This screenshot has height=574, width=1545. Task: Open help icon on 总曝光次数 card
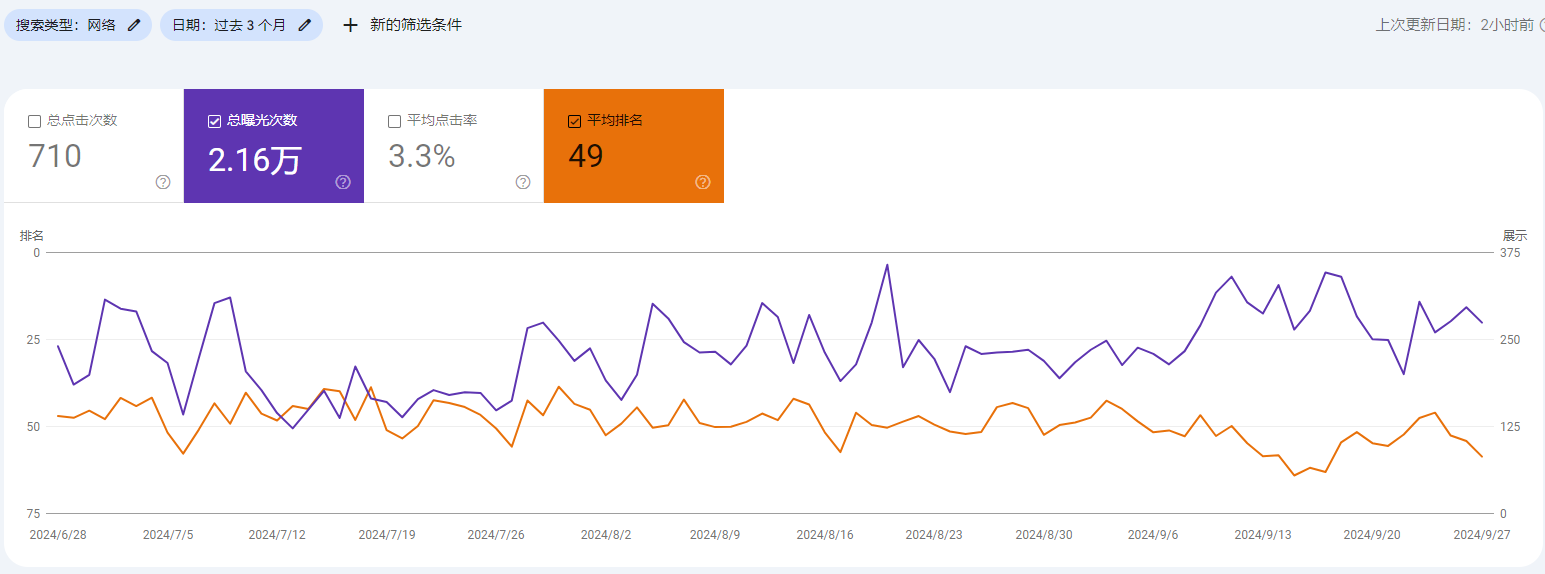(x=343, y=182)
